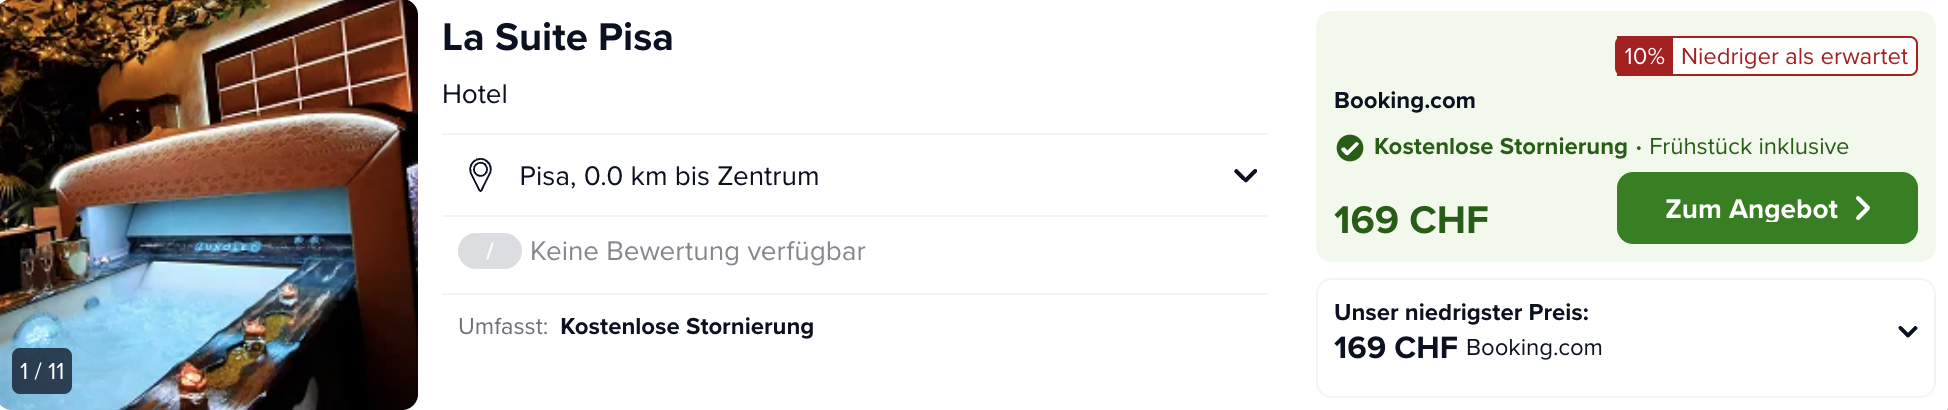Click the arrow icon inside Zum Angebot
Viewport: 1948px width, 410px height.
coord(1863,208)
